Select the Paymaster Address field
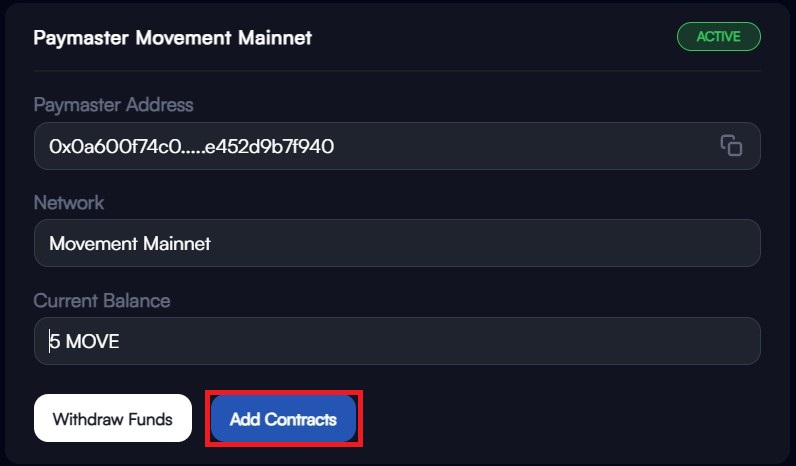Viewport: 796px width, 466px height. pos(397,146)
